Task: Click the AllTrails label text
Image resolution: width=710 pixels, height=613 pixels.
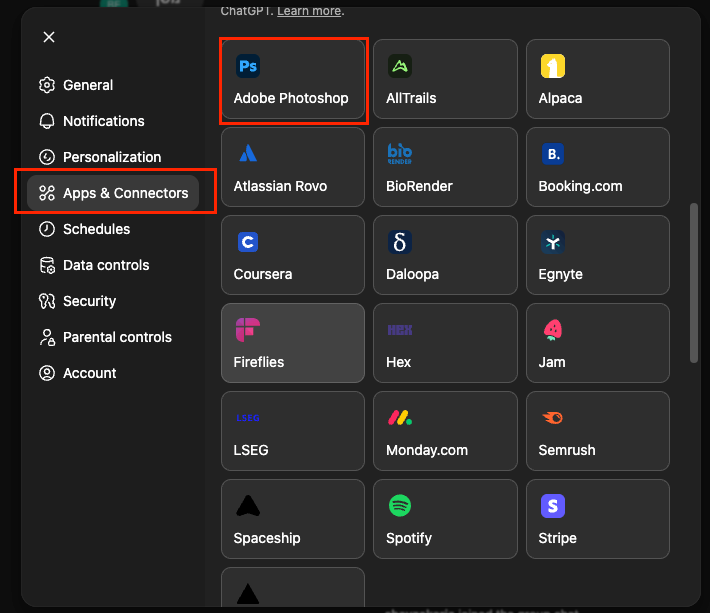Action: click(x=411, y=98)
